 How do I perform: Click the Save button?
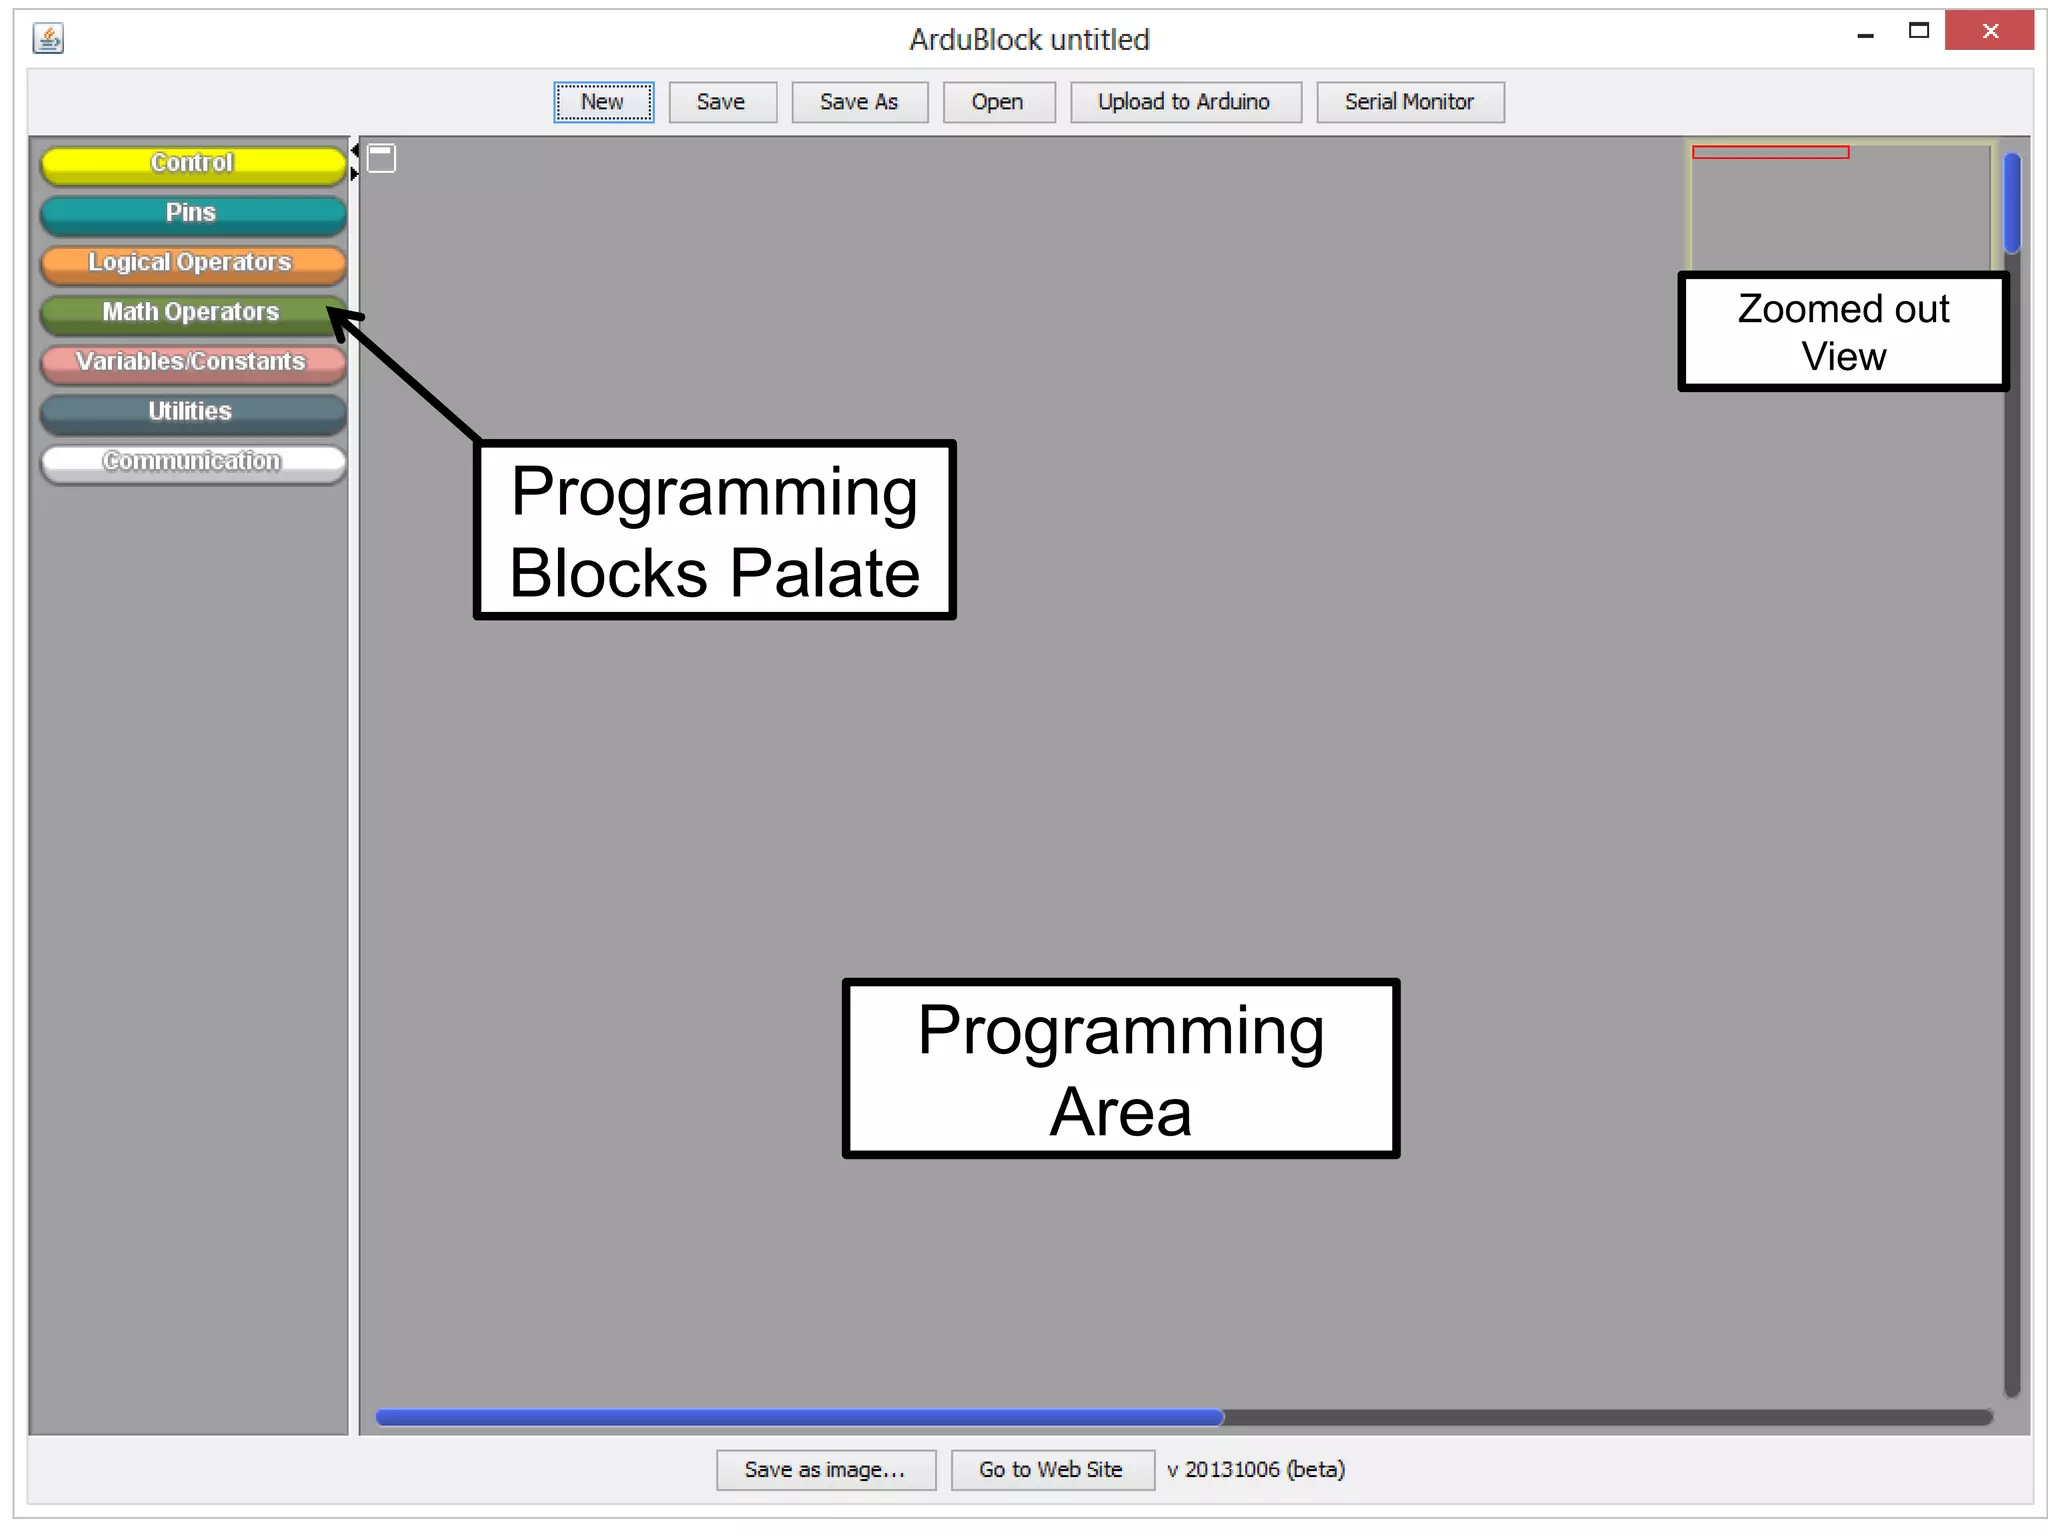click(x=722, y=102)
